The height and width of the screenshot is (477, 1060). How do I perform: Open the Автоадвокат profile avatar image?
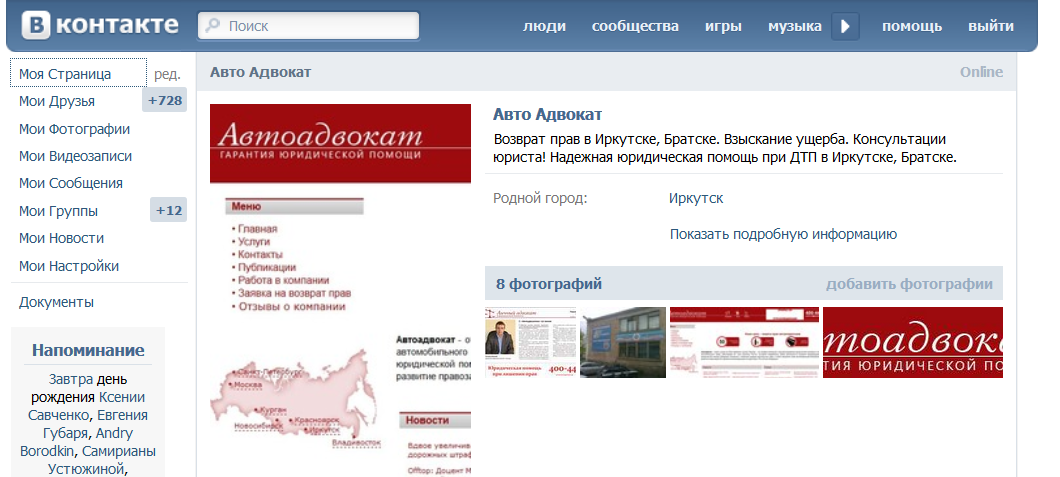click(x=340, y=290)
